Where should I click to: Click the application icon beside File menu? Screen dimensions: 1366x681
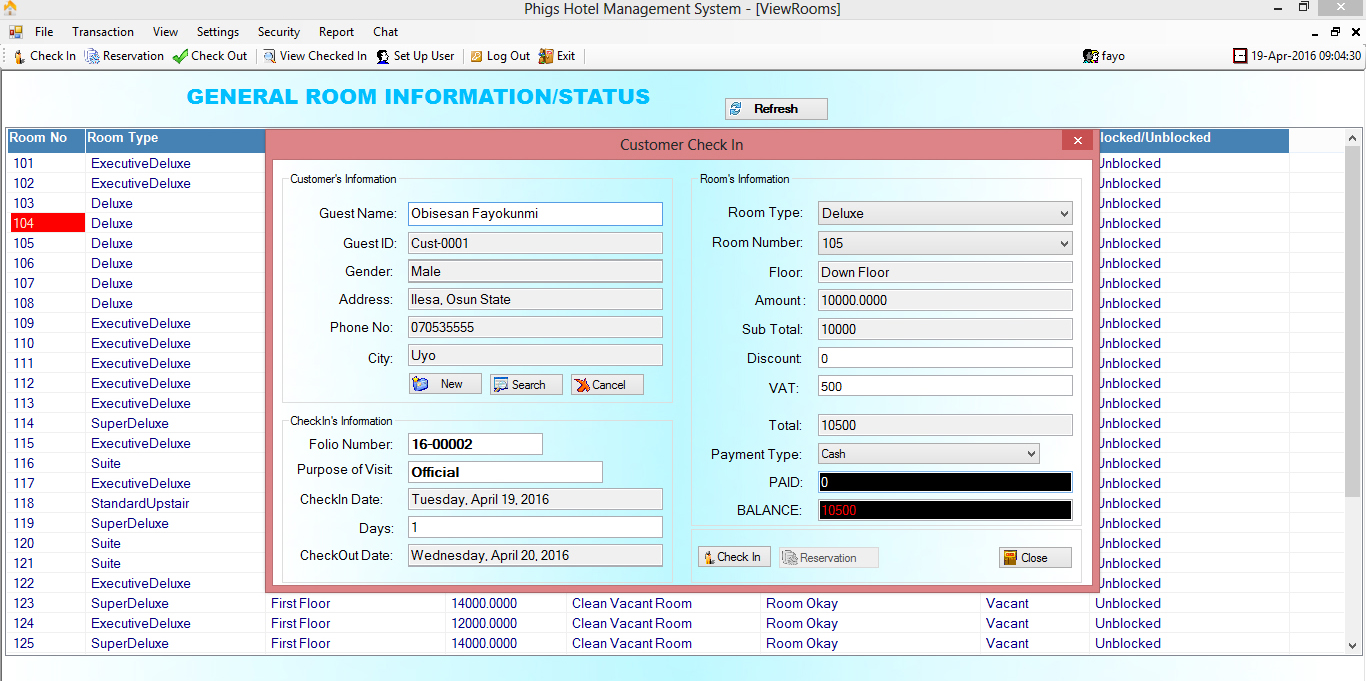point(16,32)
